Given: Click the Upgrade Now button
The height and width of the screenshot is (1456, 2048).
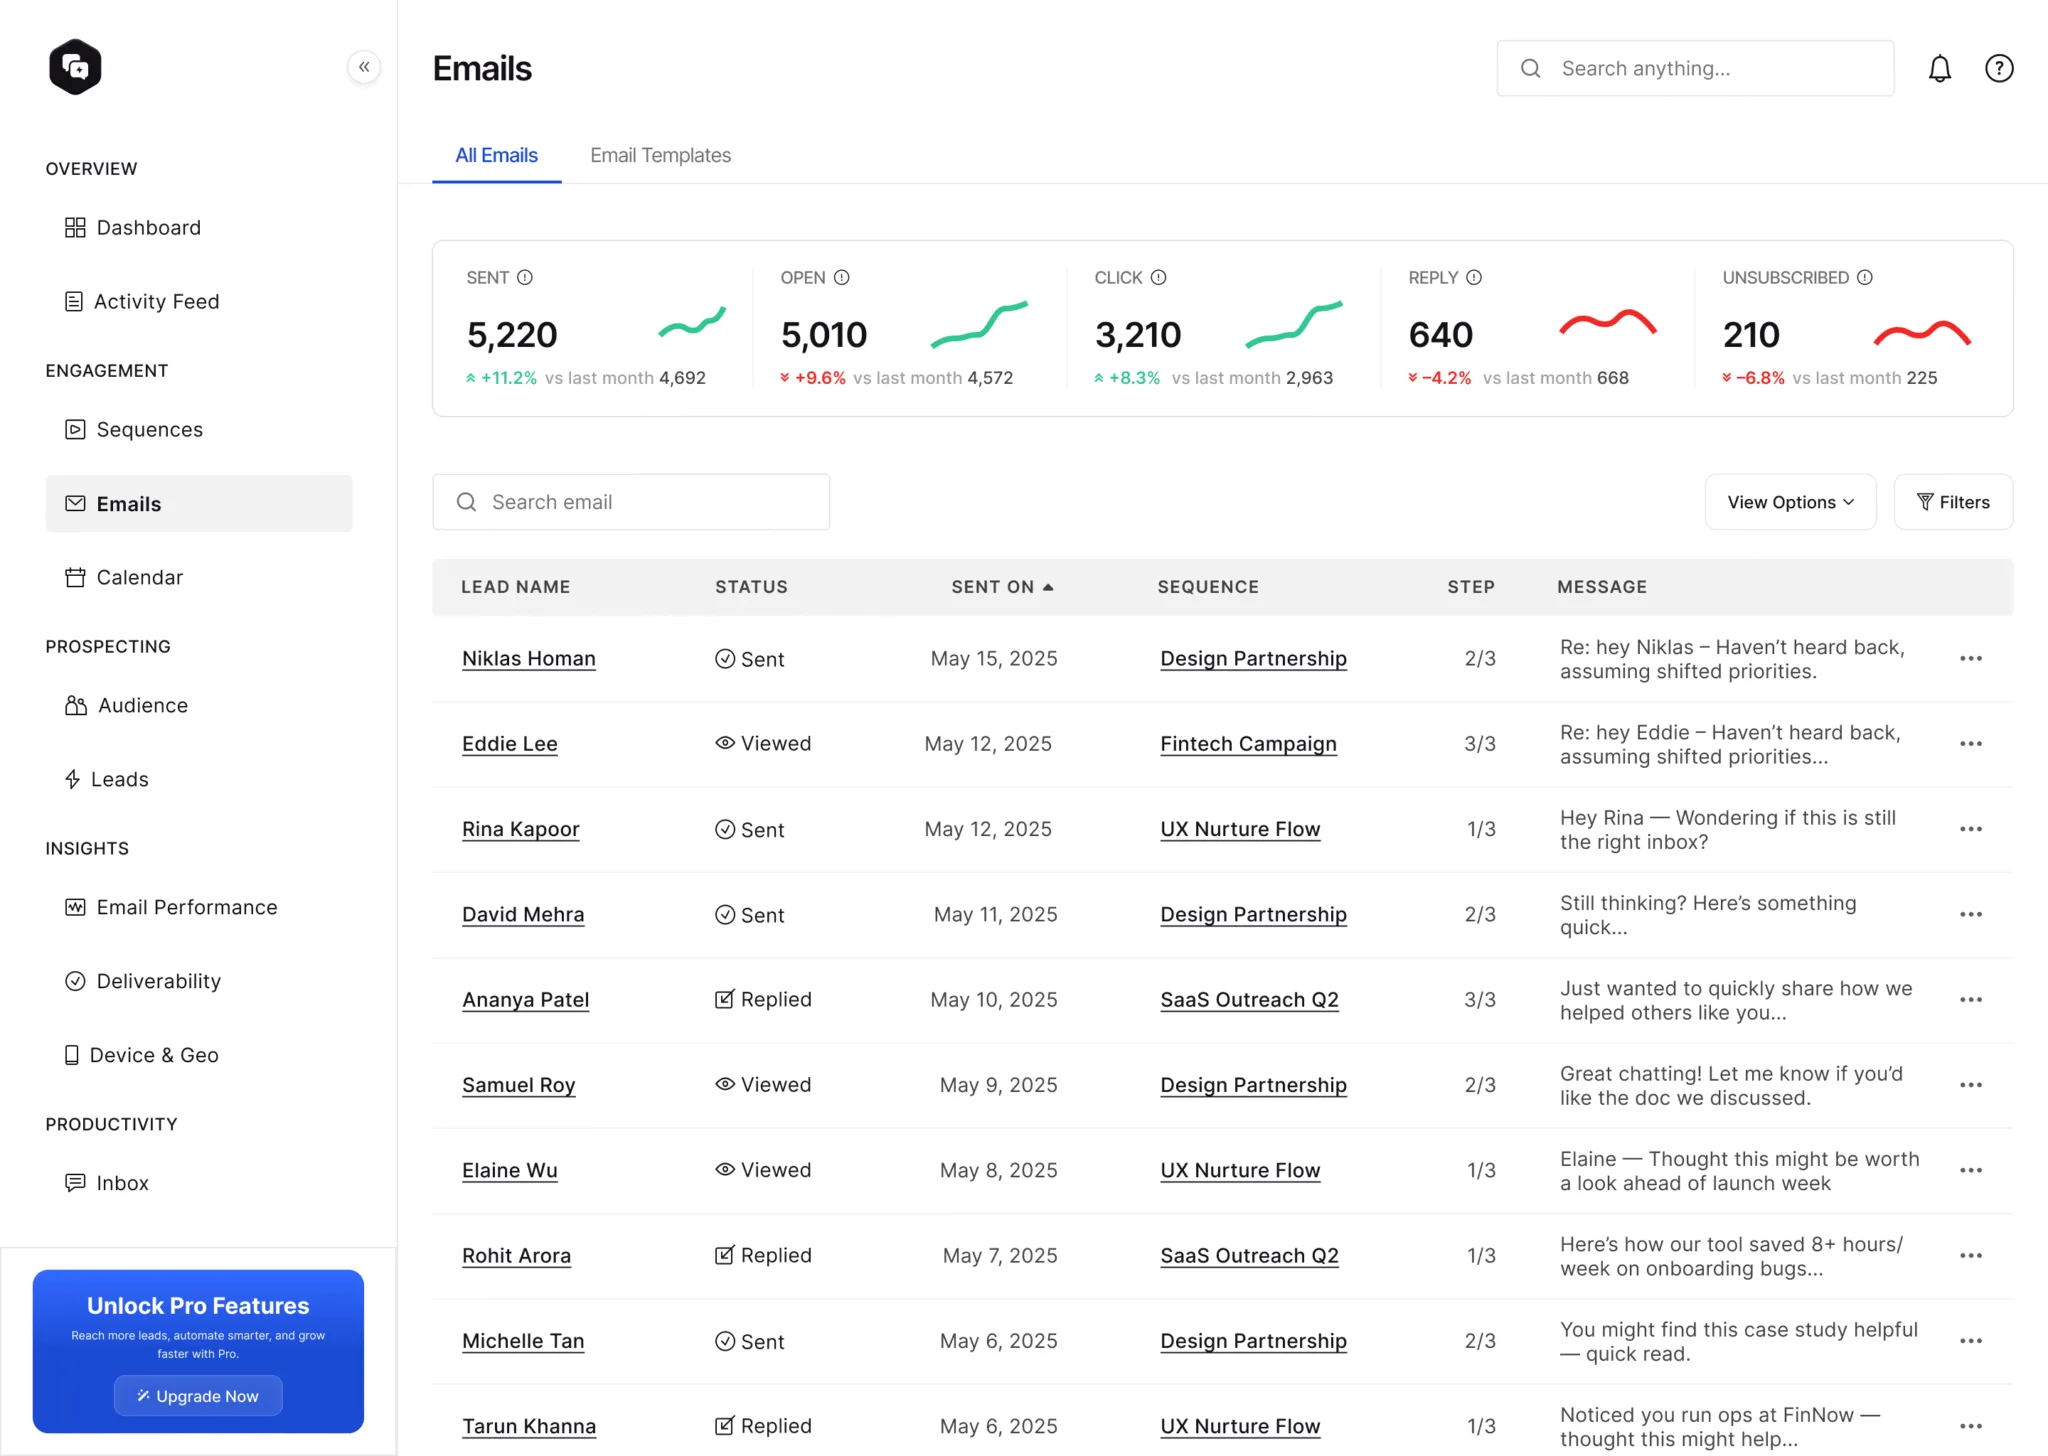Looking at the screenshot, I should point(198,1395).
